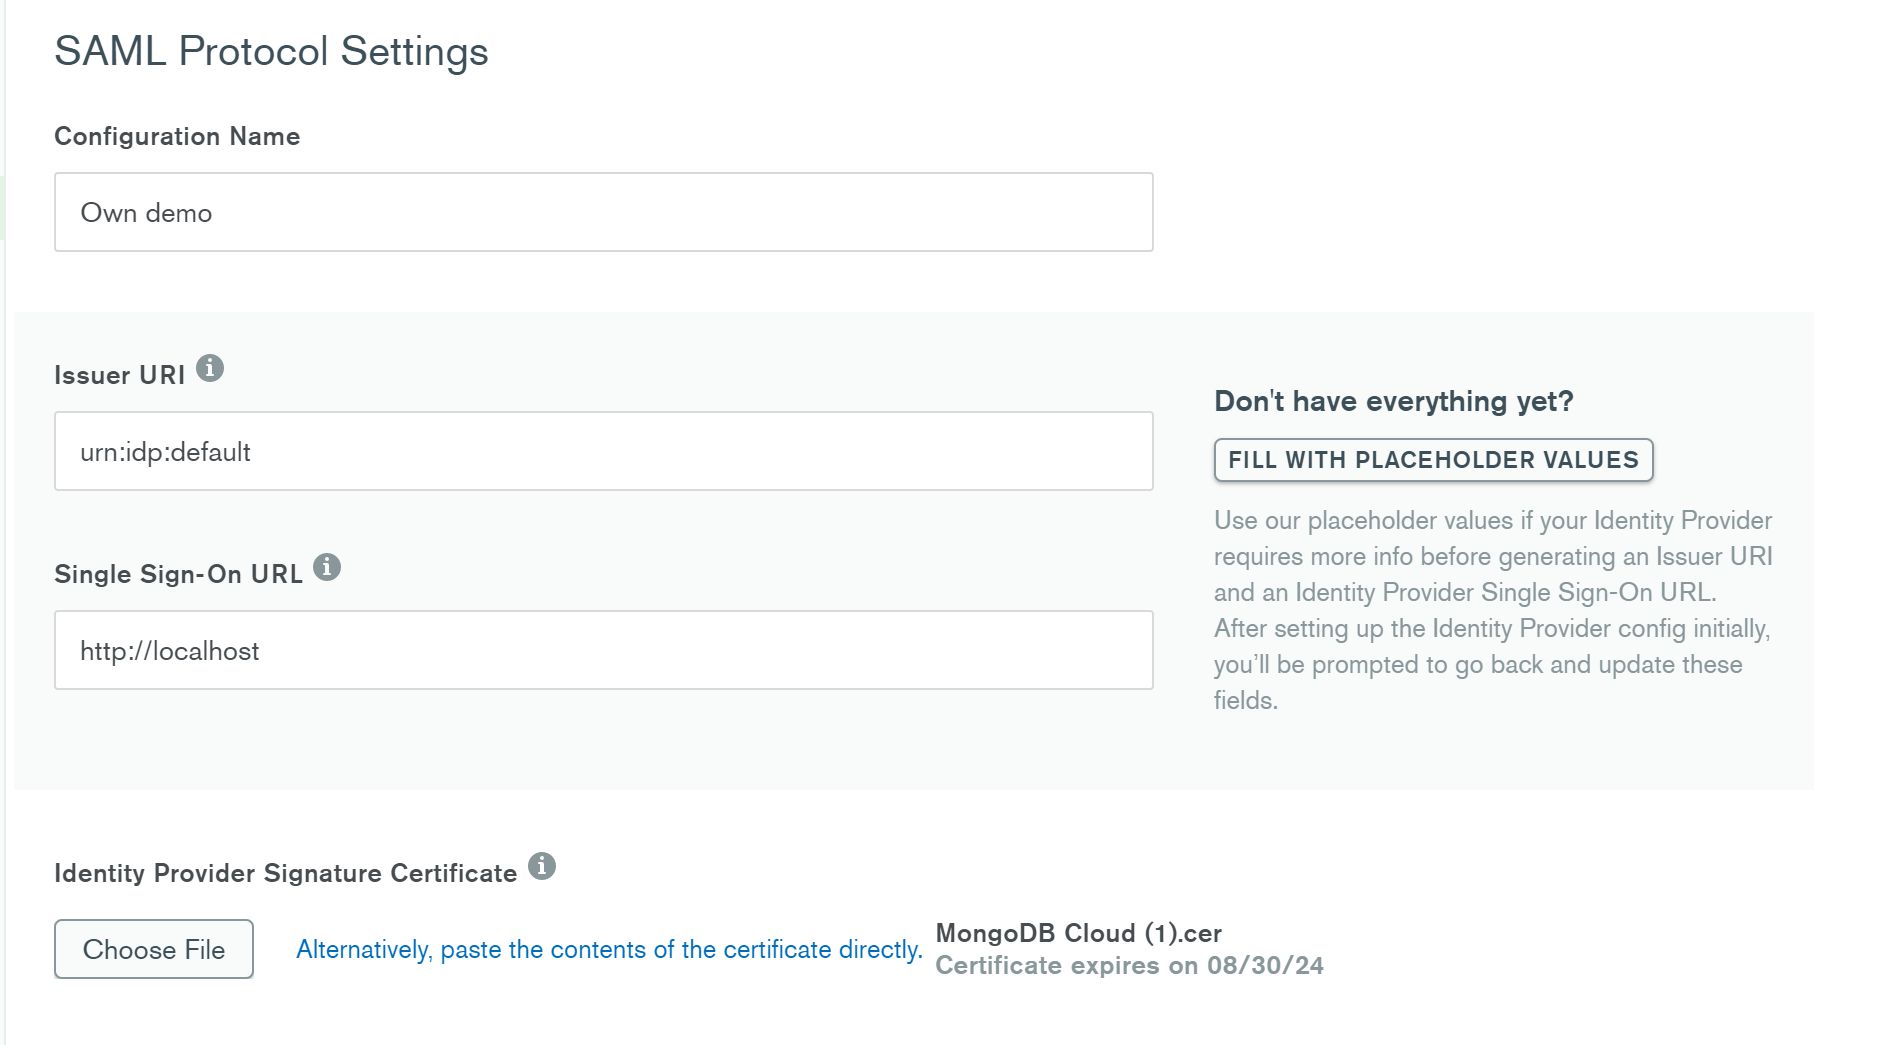Select the Single Sign-On URL input box
This screenshot has width=1886, height=1045.
coord(603,650)
